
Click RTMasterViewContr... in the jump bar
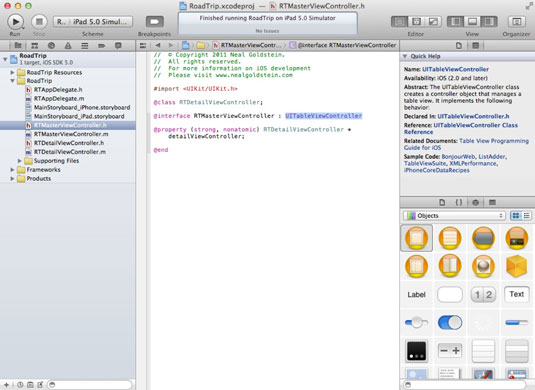[x=248, y=45]
